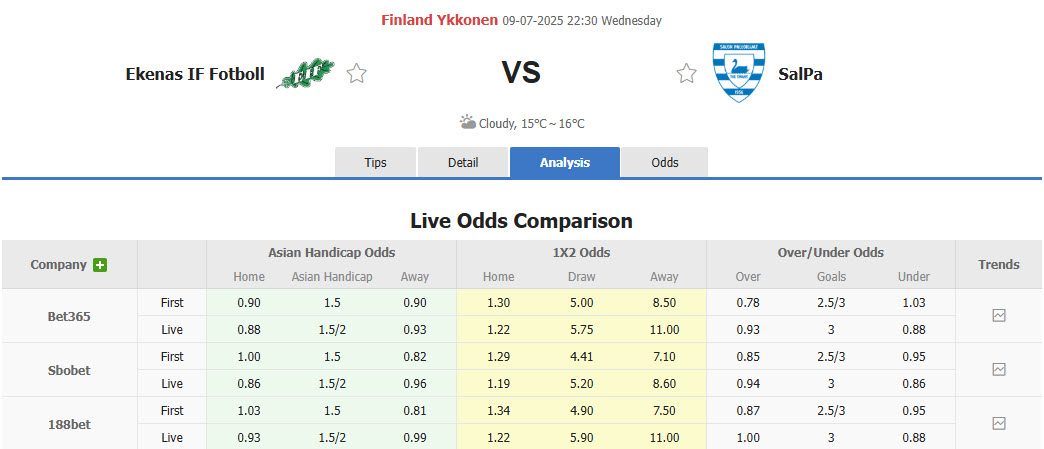Go to the Odds tab

point(664,162)
